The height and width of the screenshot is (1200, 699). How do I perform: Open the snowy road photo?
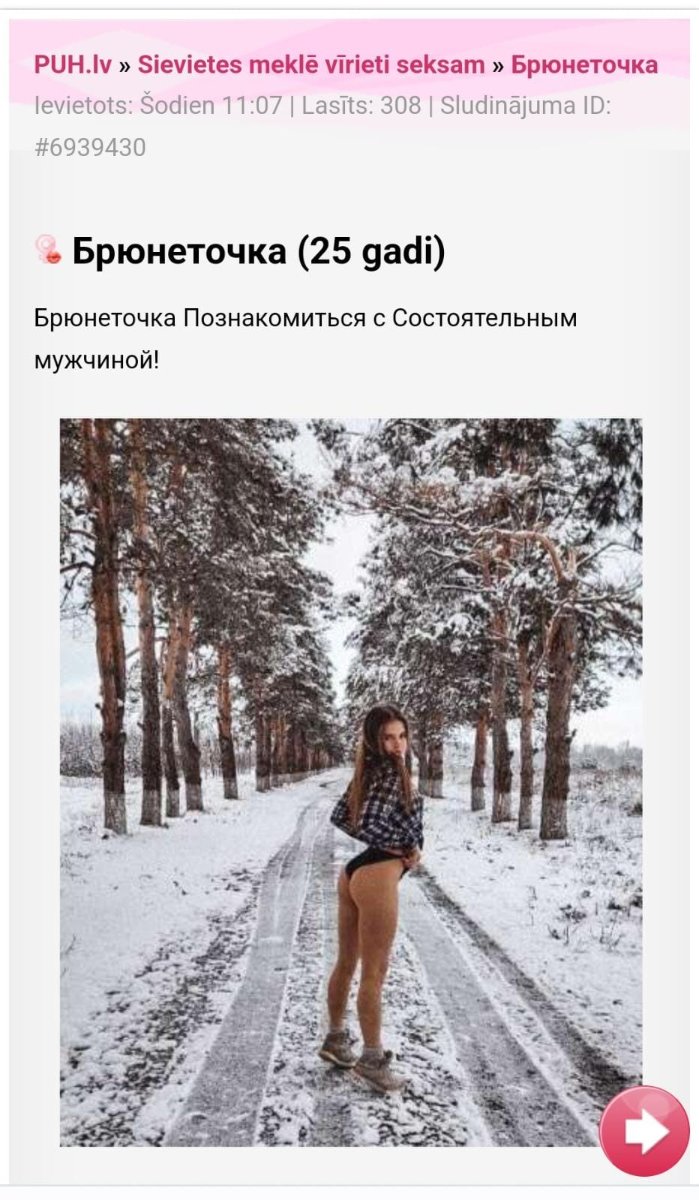pos(351,782)
